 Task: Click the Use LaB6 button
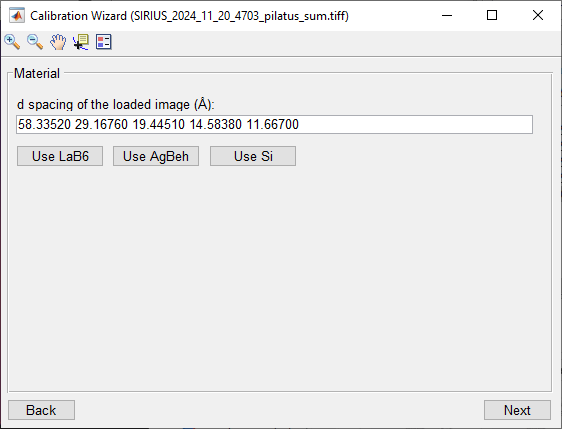coord(60,156)
